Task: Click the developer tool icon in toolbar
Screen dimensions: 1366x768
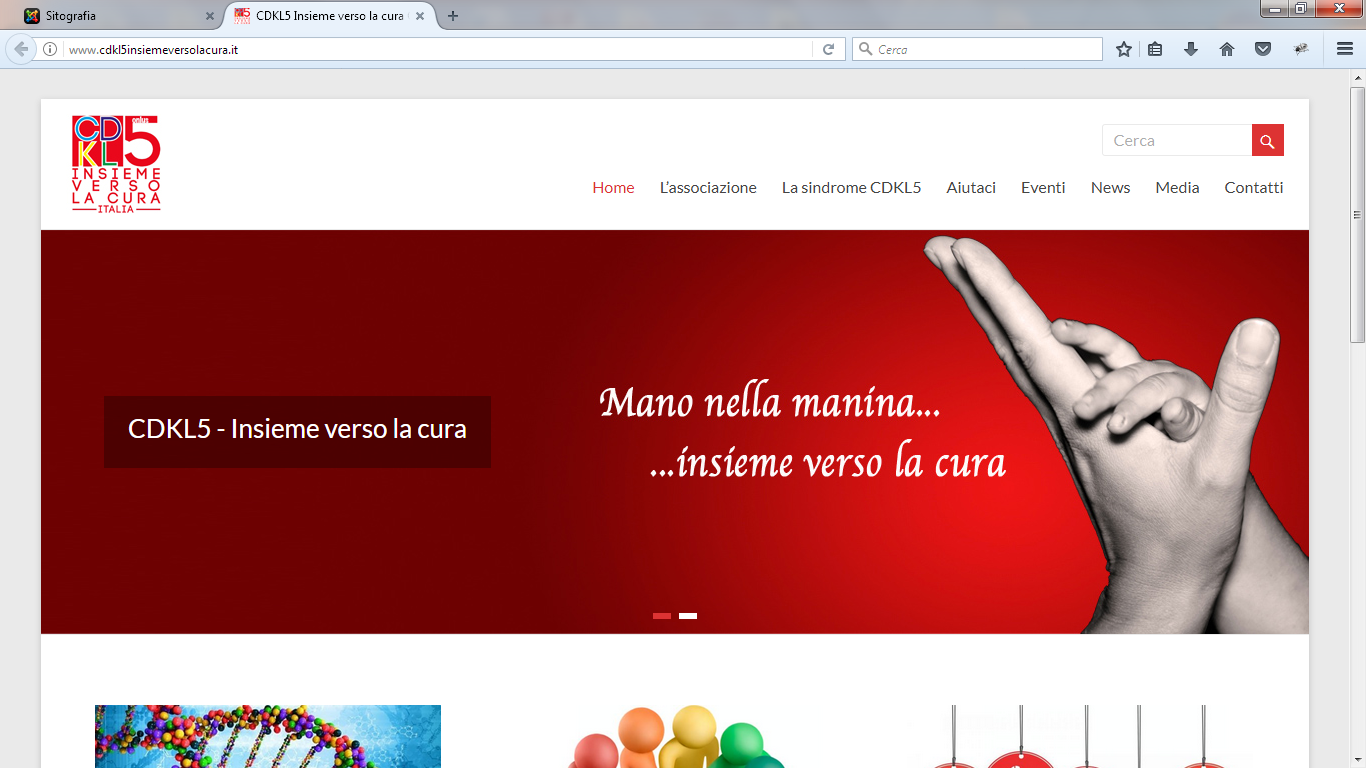Action: [x=1301, y=49]
